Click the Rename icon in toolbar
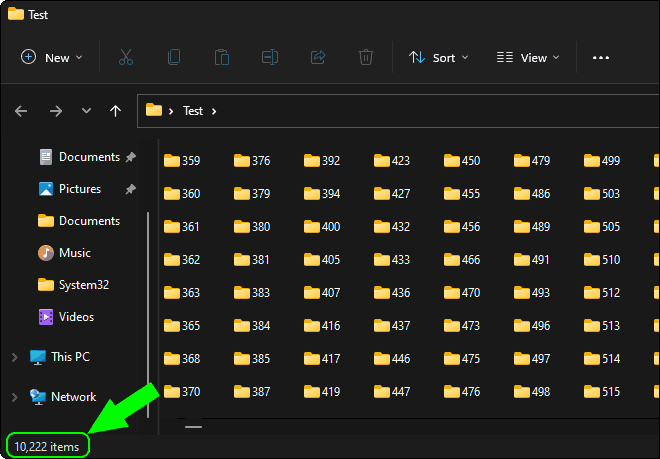660x459 pixels. (270, 57)
